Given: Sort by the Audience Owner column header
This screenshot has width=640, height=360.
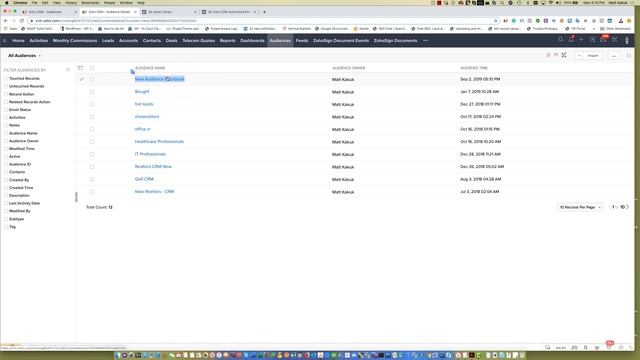Looking at the screenshot, I should click(348, 68).
